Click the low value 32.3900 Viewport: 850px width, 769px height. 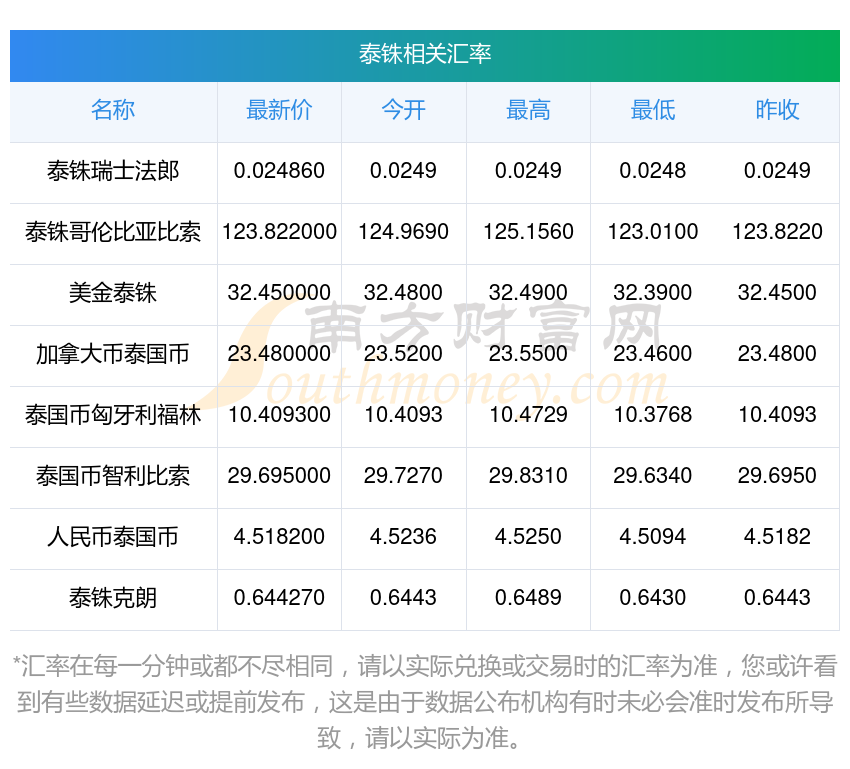coord(653,293)
